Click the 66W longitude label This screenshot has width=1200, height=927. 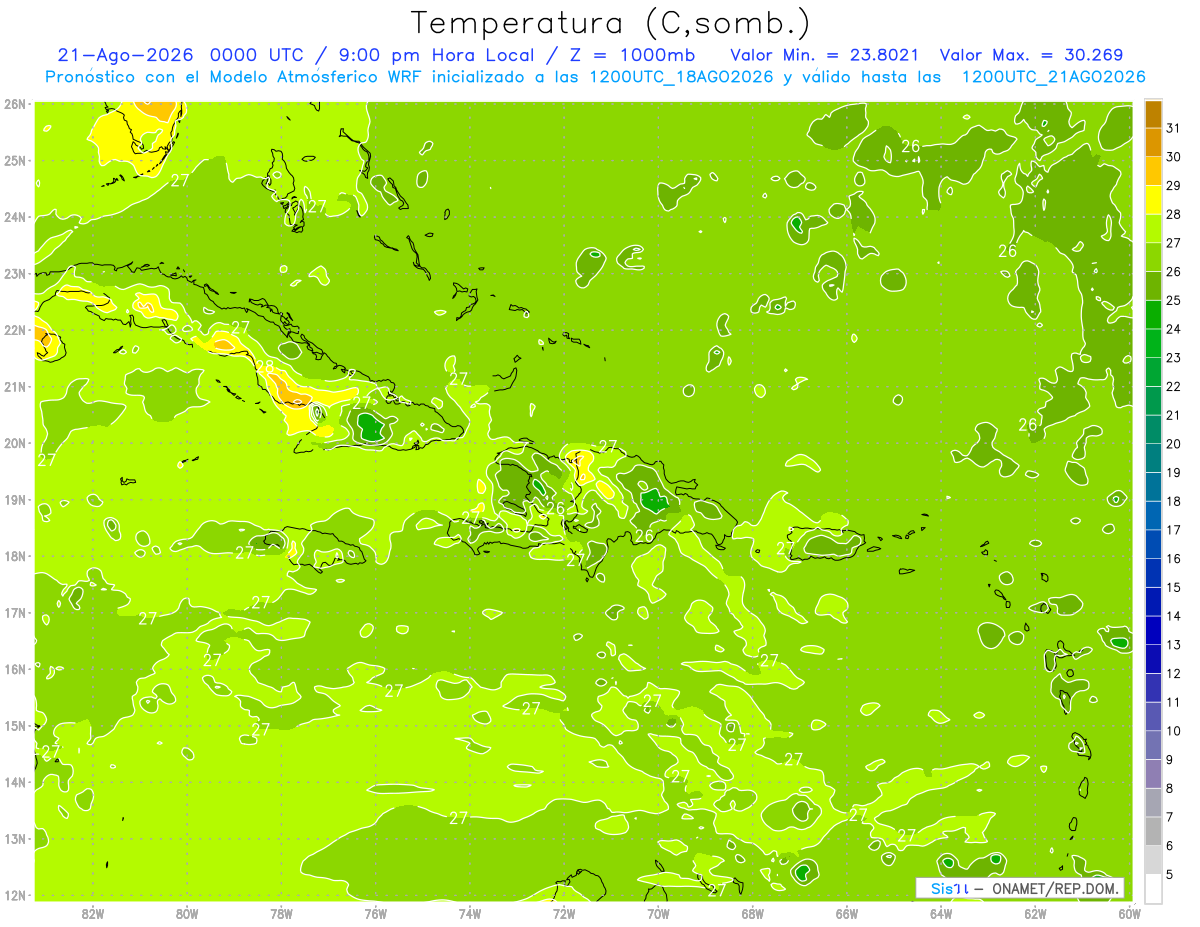pos(847,913)
